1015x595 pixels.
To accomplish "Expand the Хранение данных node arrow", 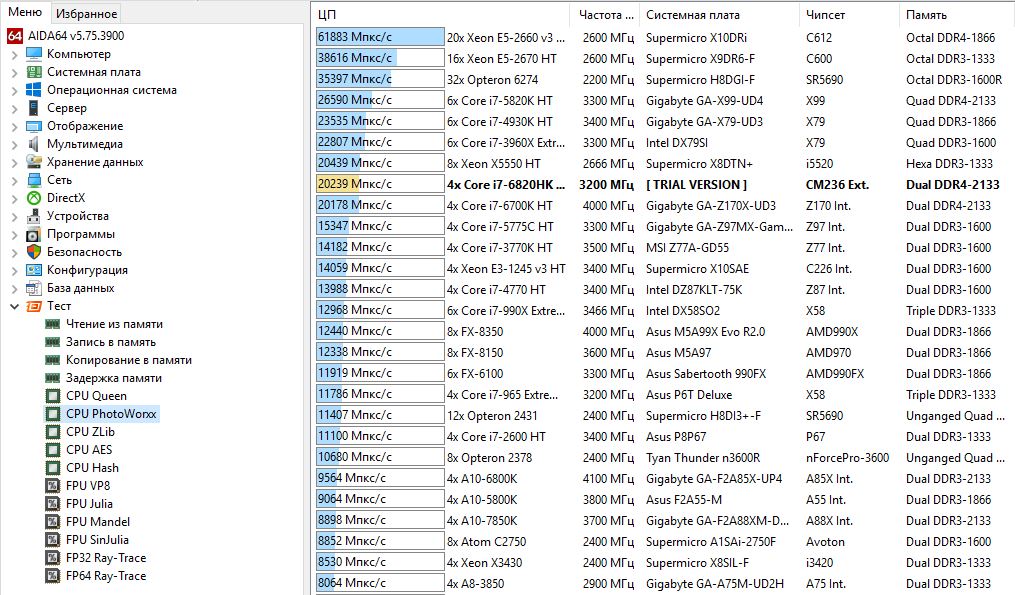I will click(14, 163).
